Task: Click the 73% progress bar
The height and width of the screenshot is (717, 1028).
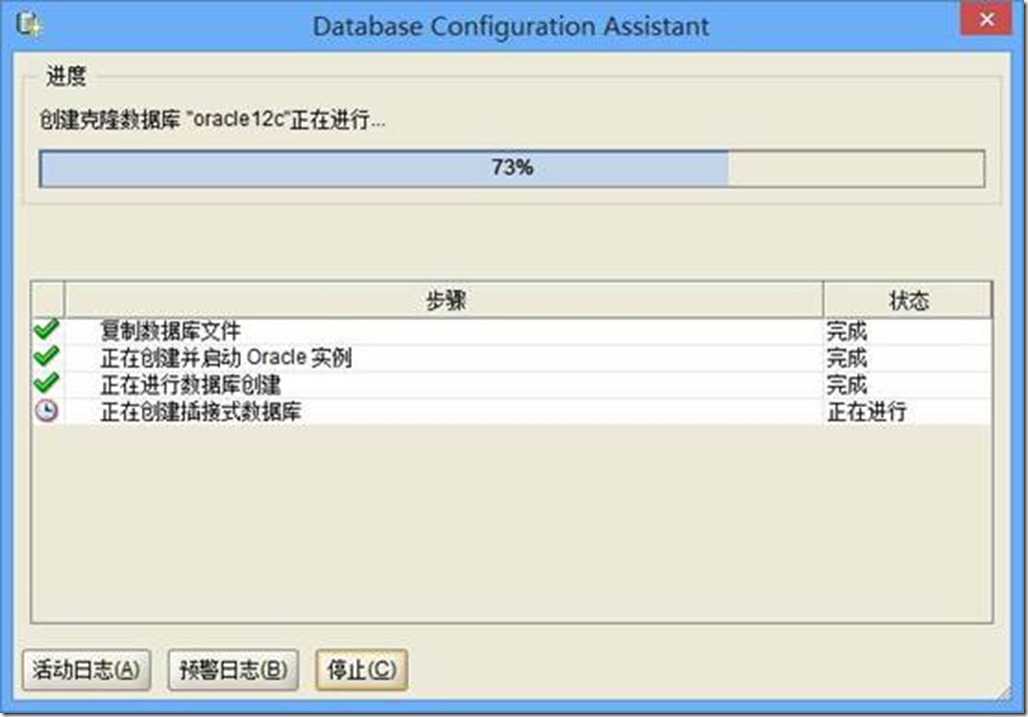Action: pos(512,168)
